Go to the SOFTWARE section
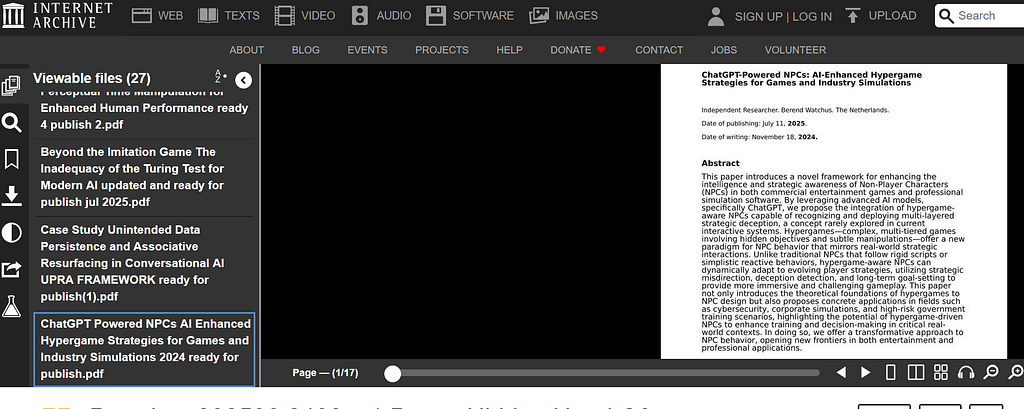 (483, 16)
